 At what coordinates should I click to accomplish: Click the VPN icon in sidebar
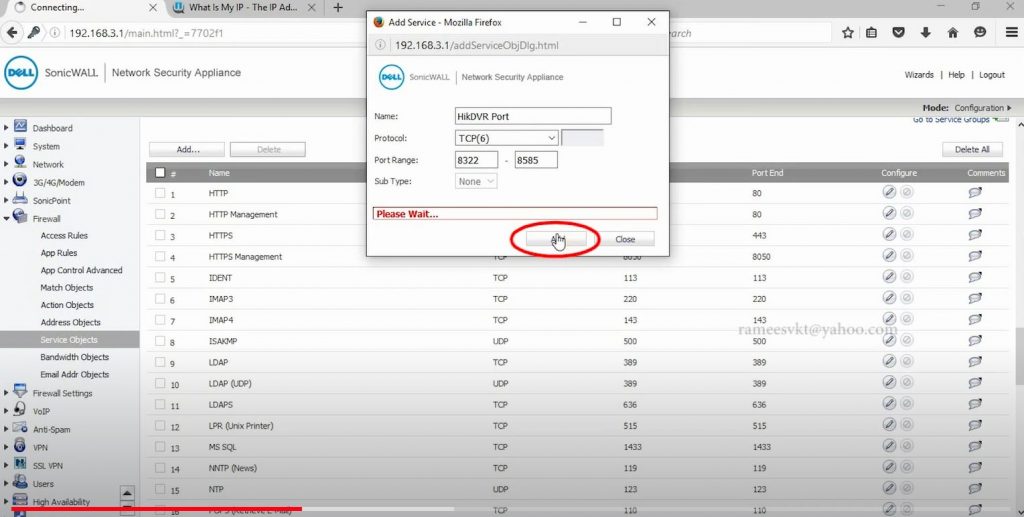point(20,446)
